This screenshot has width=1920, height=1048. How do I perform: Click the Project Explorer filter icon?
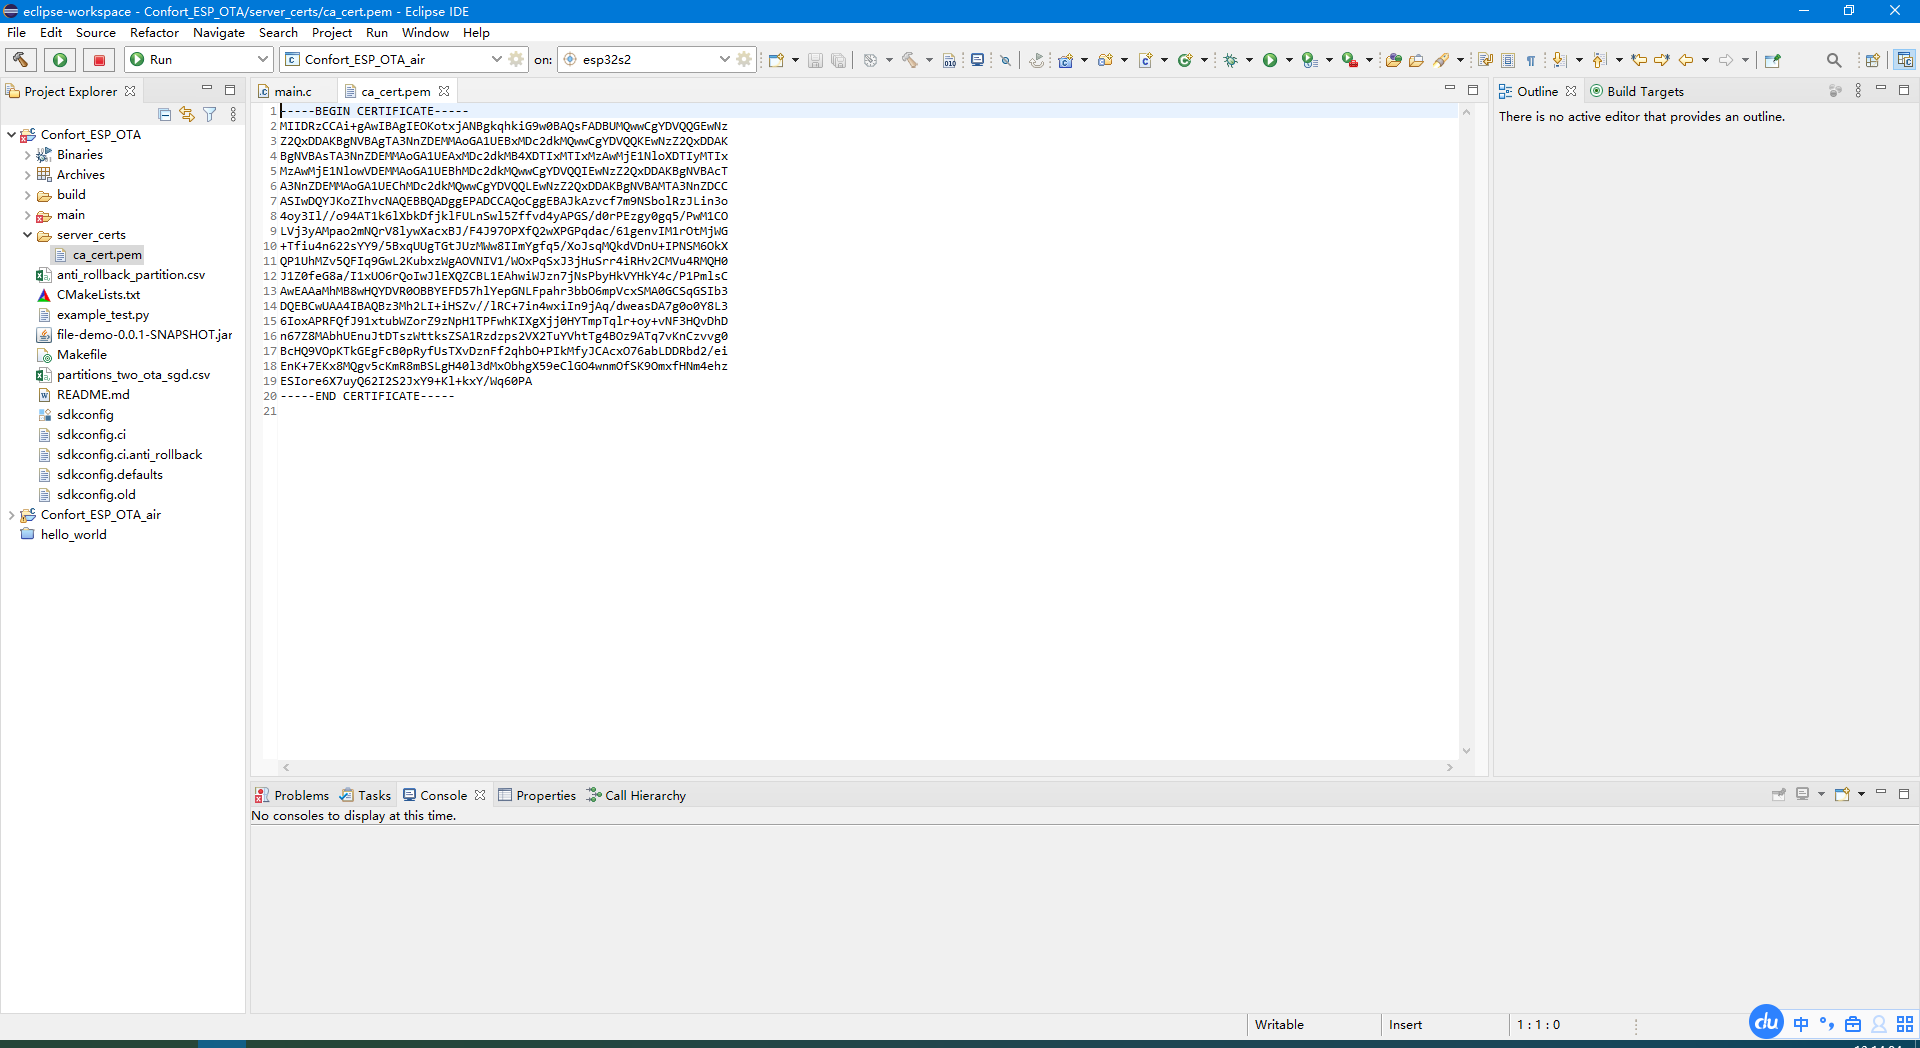[x=210, y=114]
